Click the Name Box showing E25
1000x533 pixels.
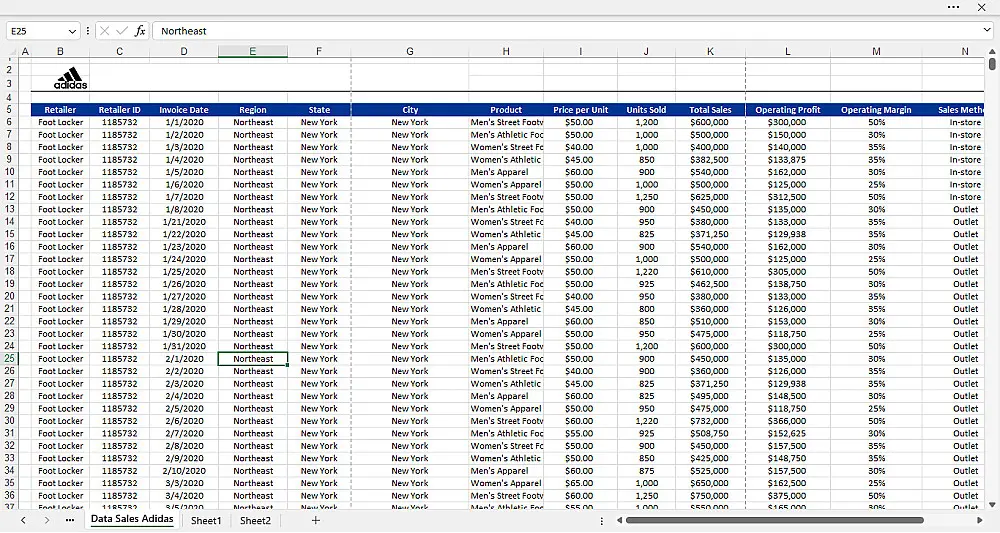pos(36,31)
